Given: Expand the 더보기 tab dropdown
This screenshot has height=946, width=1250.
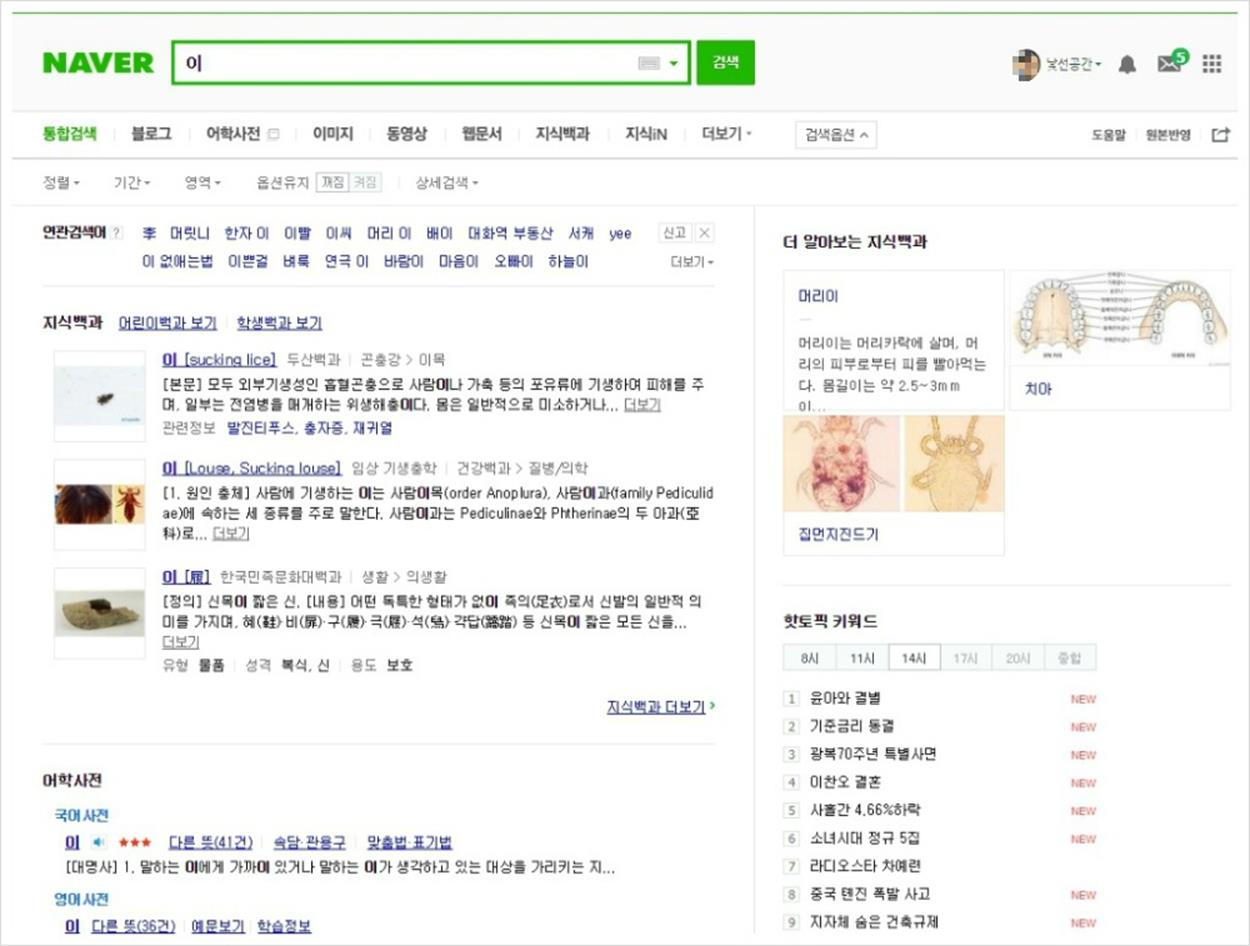Looking at the screenshot, I should [x=727, y=133].
